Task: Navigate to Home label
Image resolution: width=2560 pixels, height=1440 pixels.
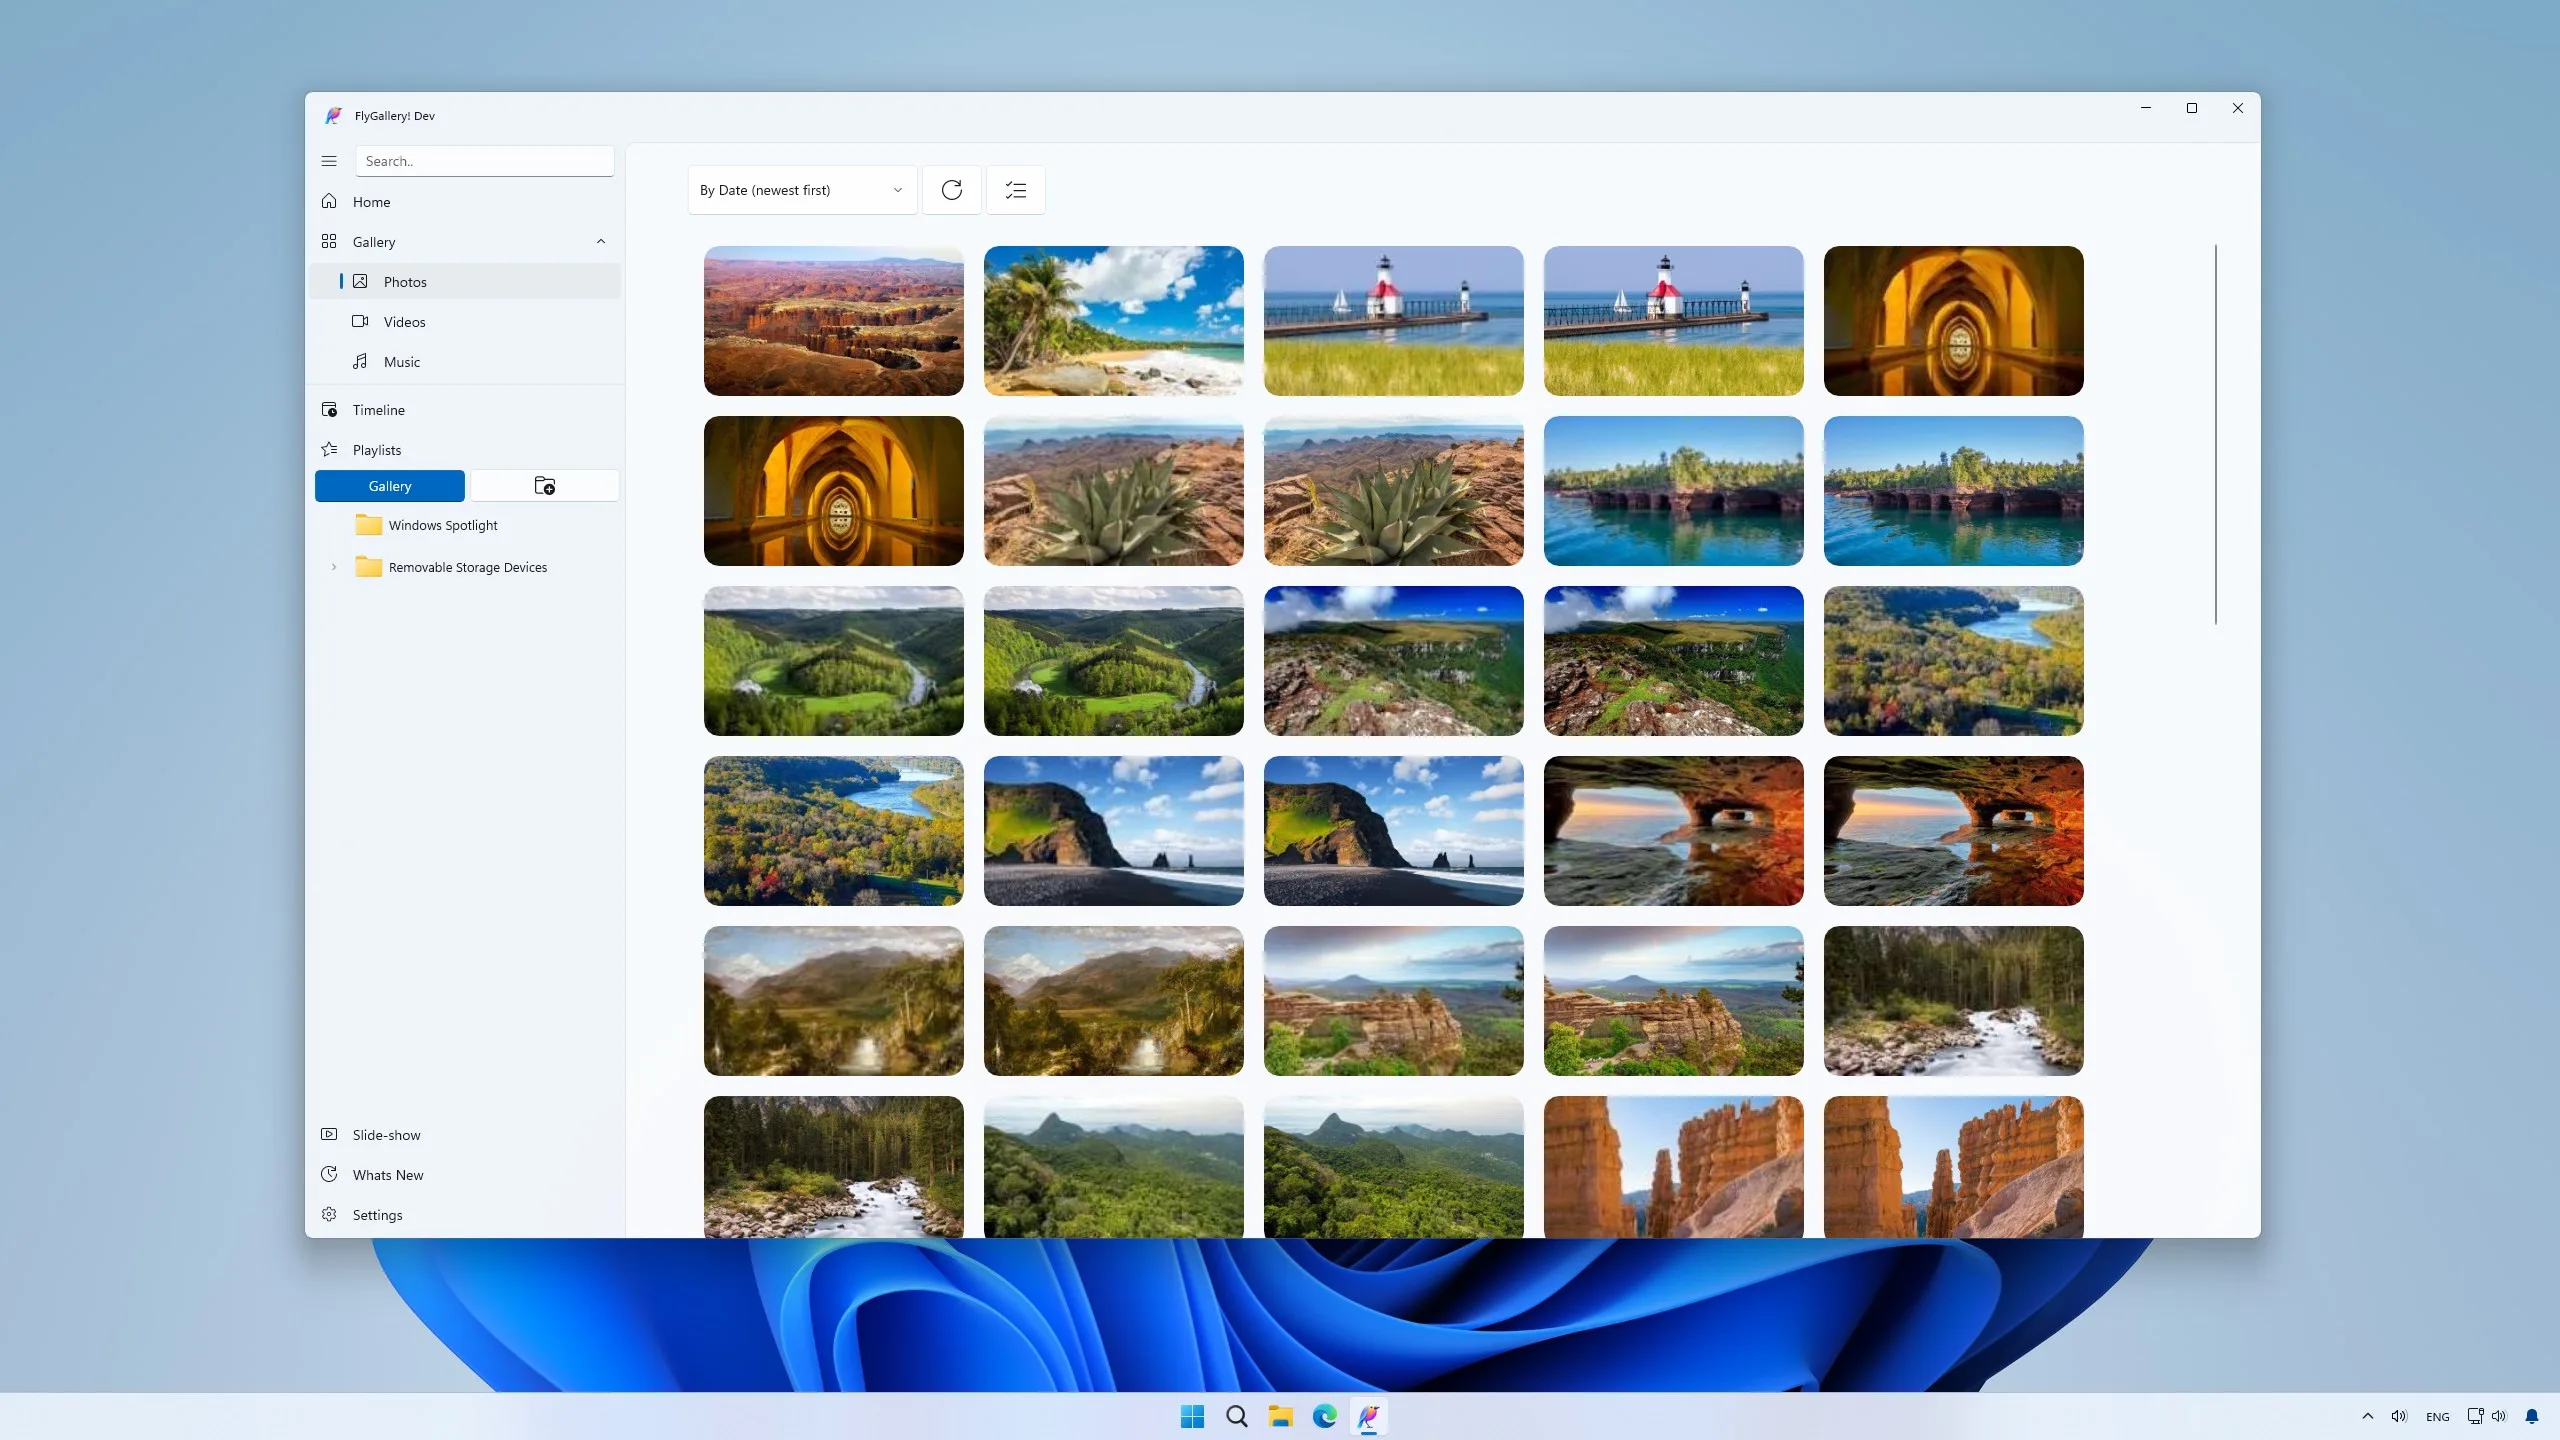Action: pos(372,202)
